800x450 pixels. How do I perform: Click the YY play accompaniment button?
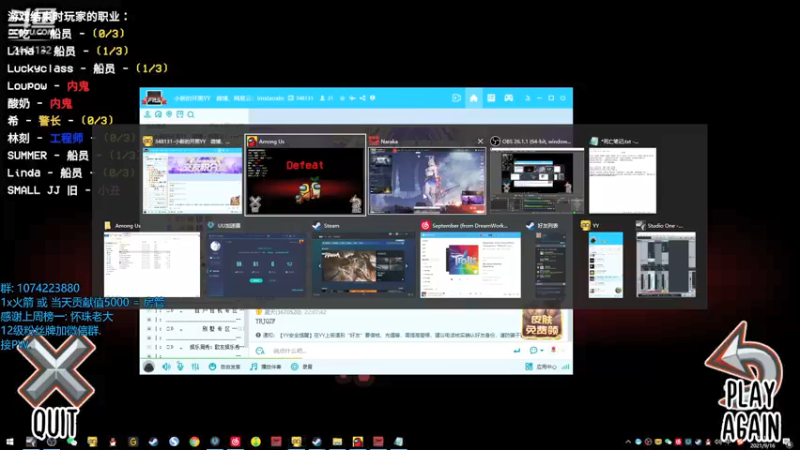(266, 366)
